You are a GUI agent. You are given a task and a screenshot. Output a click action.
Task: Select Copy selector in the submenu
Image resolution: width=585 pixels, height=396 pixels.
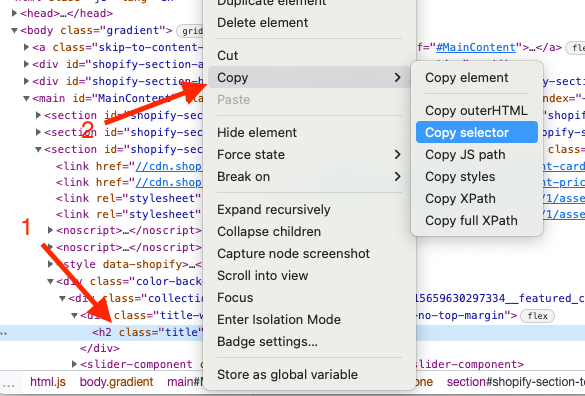(476, 132)
